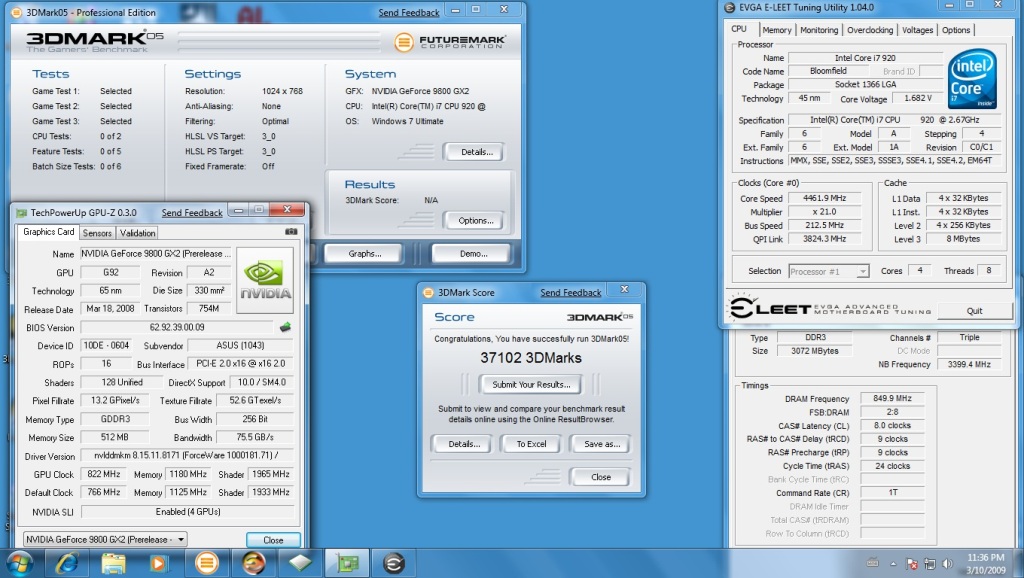Viewport: 1024px width, 578px height.
Task: Switch to 3DMark05 orange taskbar icon
Action: (206, 563)
